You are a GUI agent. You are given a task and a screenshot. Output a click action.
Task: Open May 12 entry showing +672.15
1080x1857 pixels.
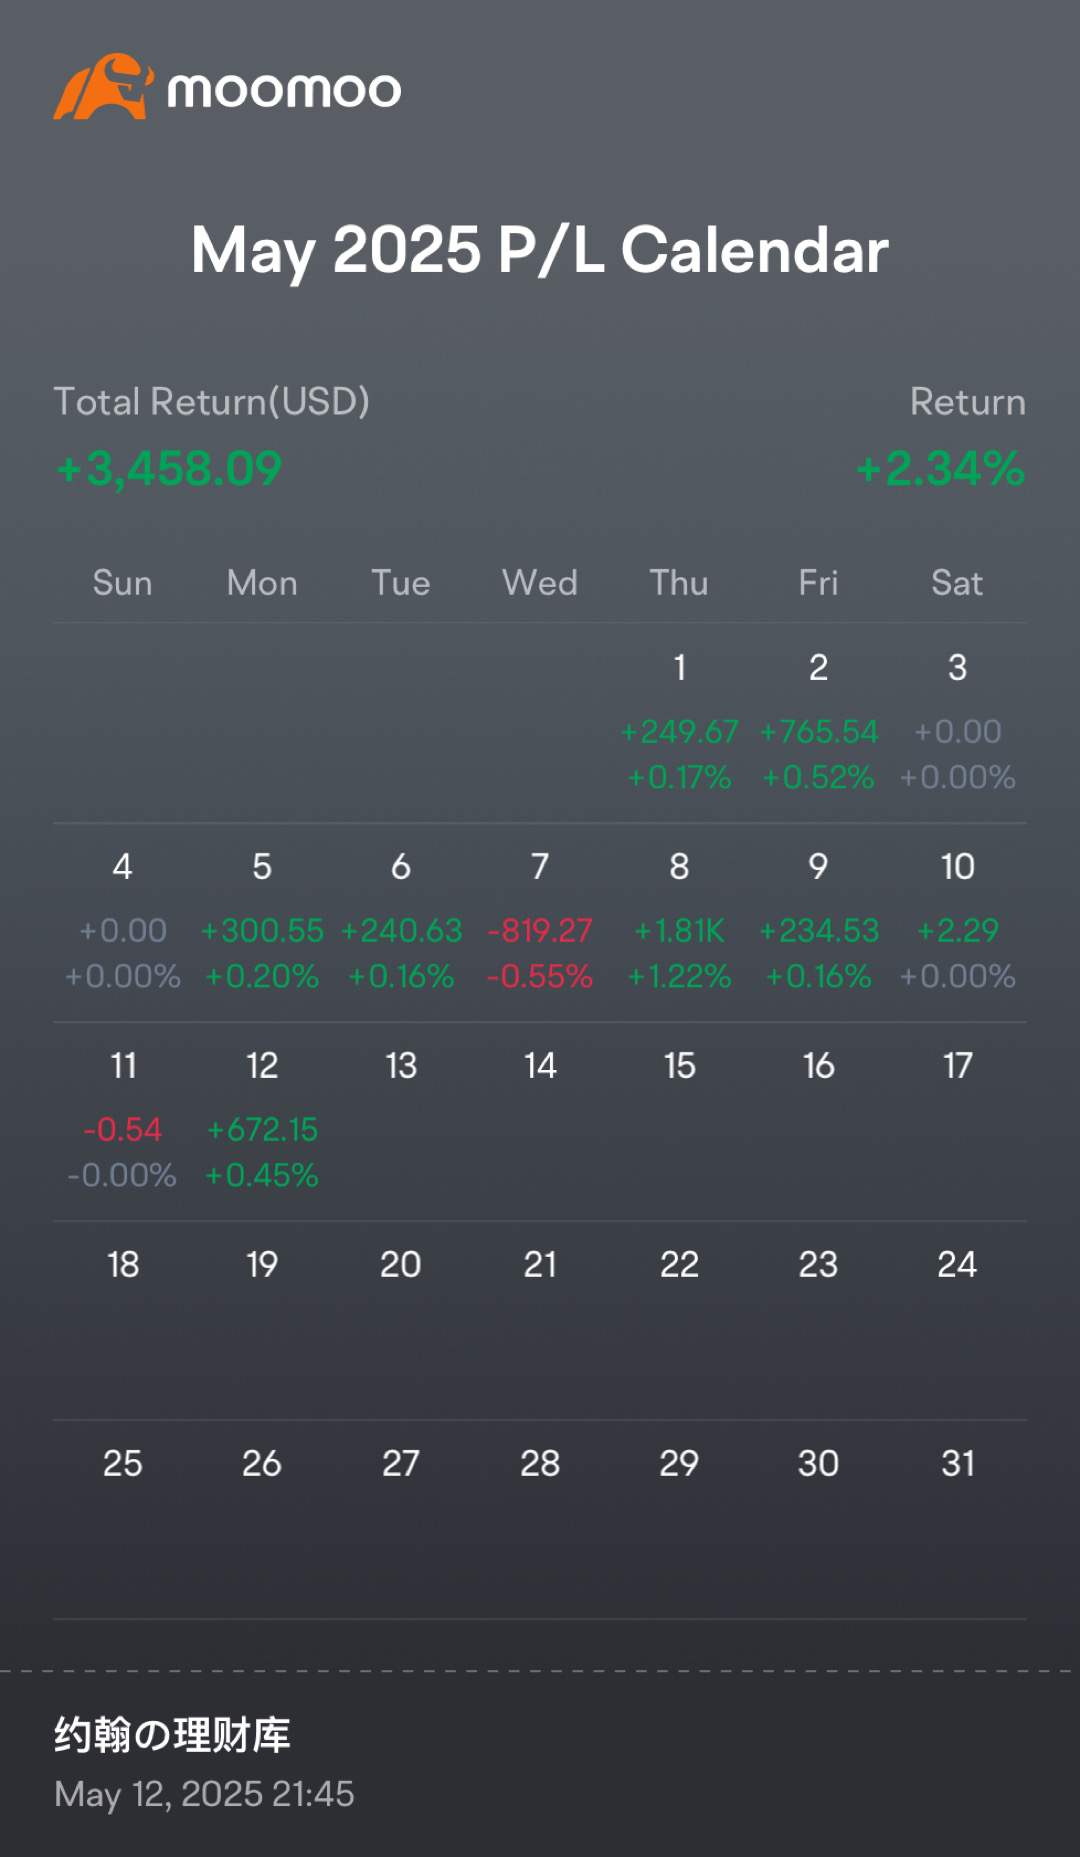[x=262, y=1120]
